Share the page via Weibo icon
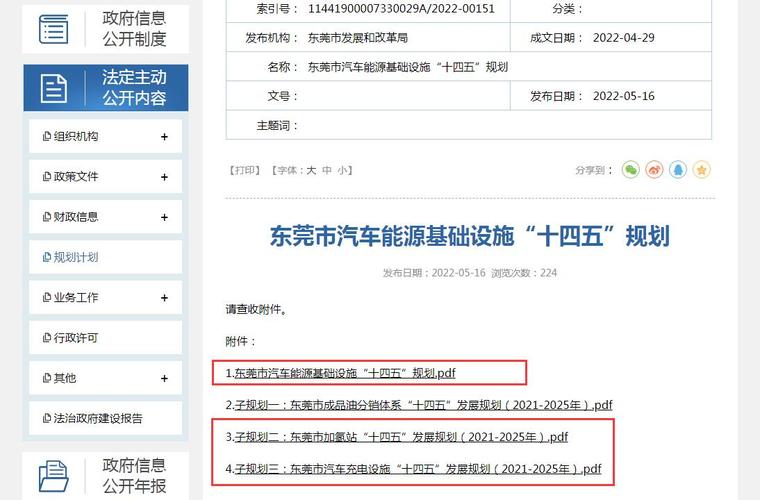 click(x=654, y=170)
